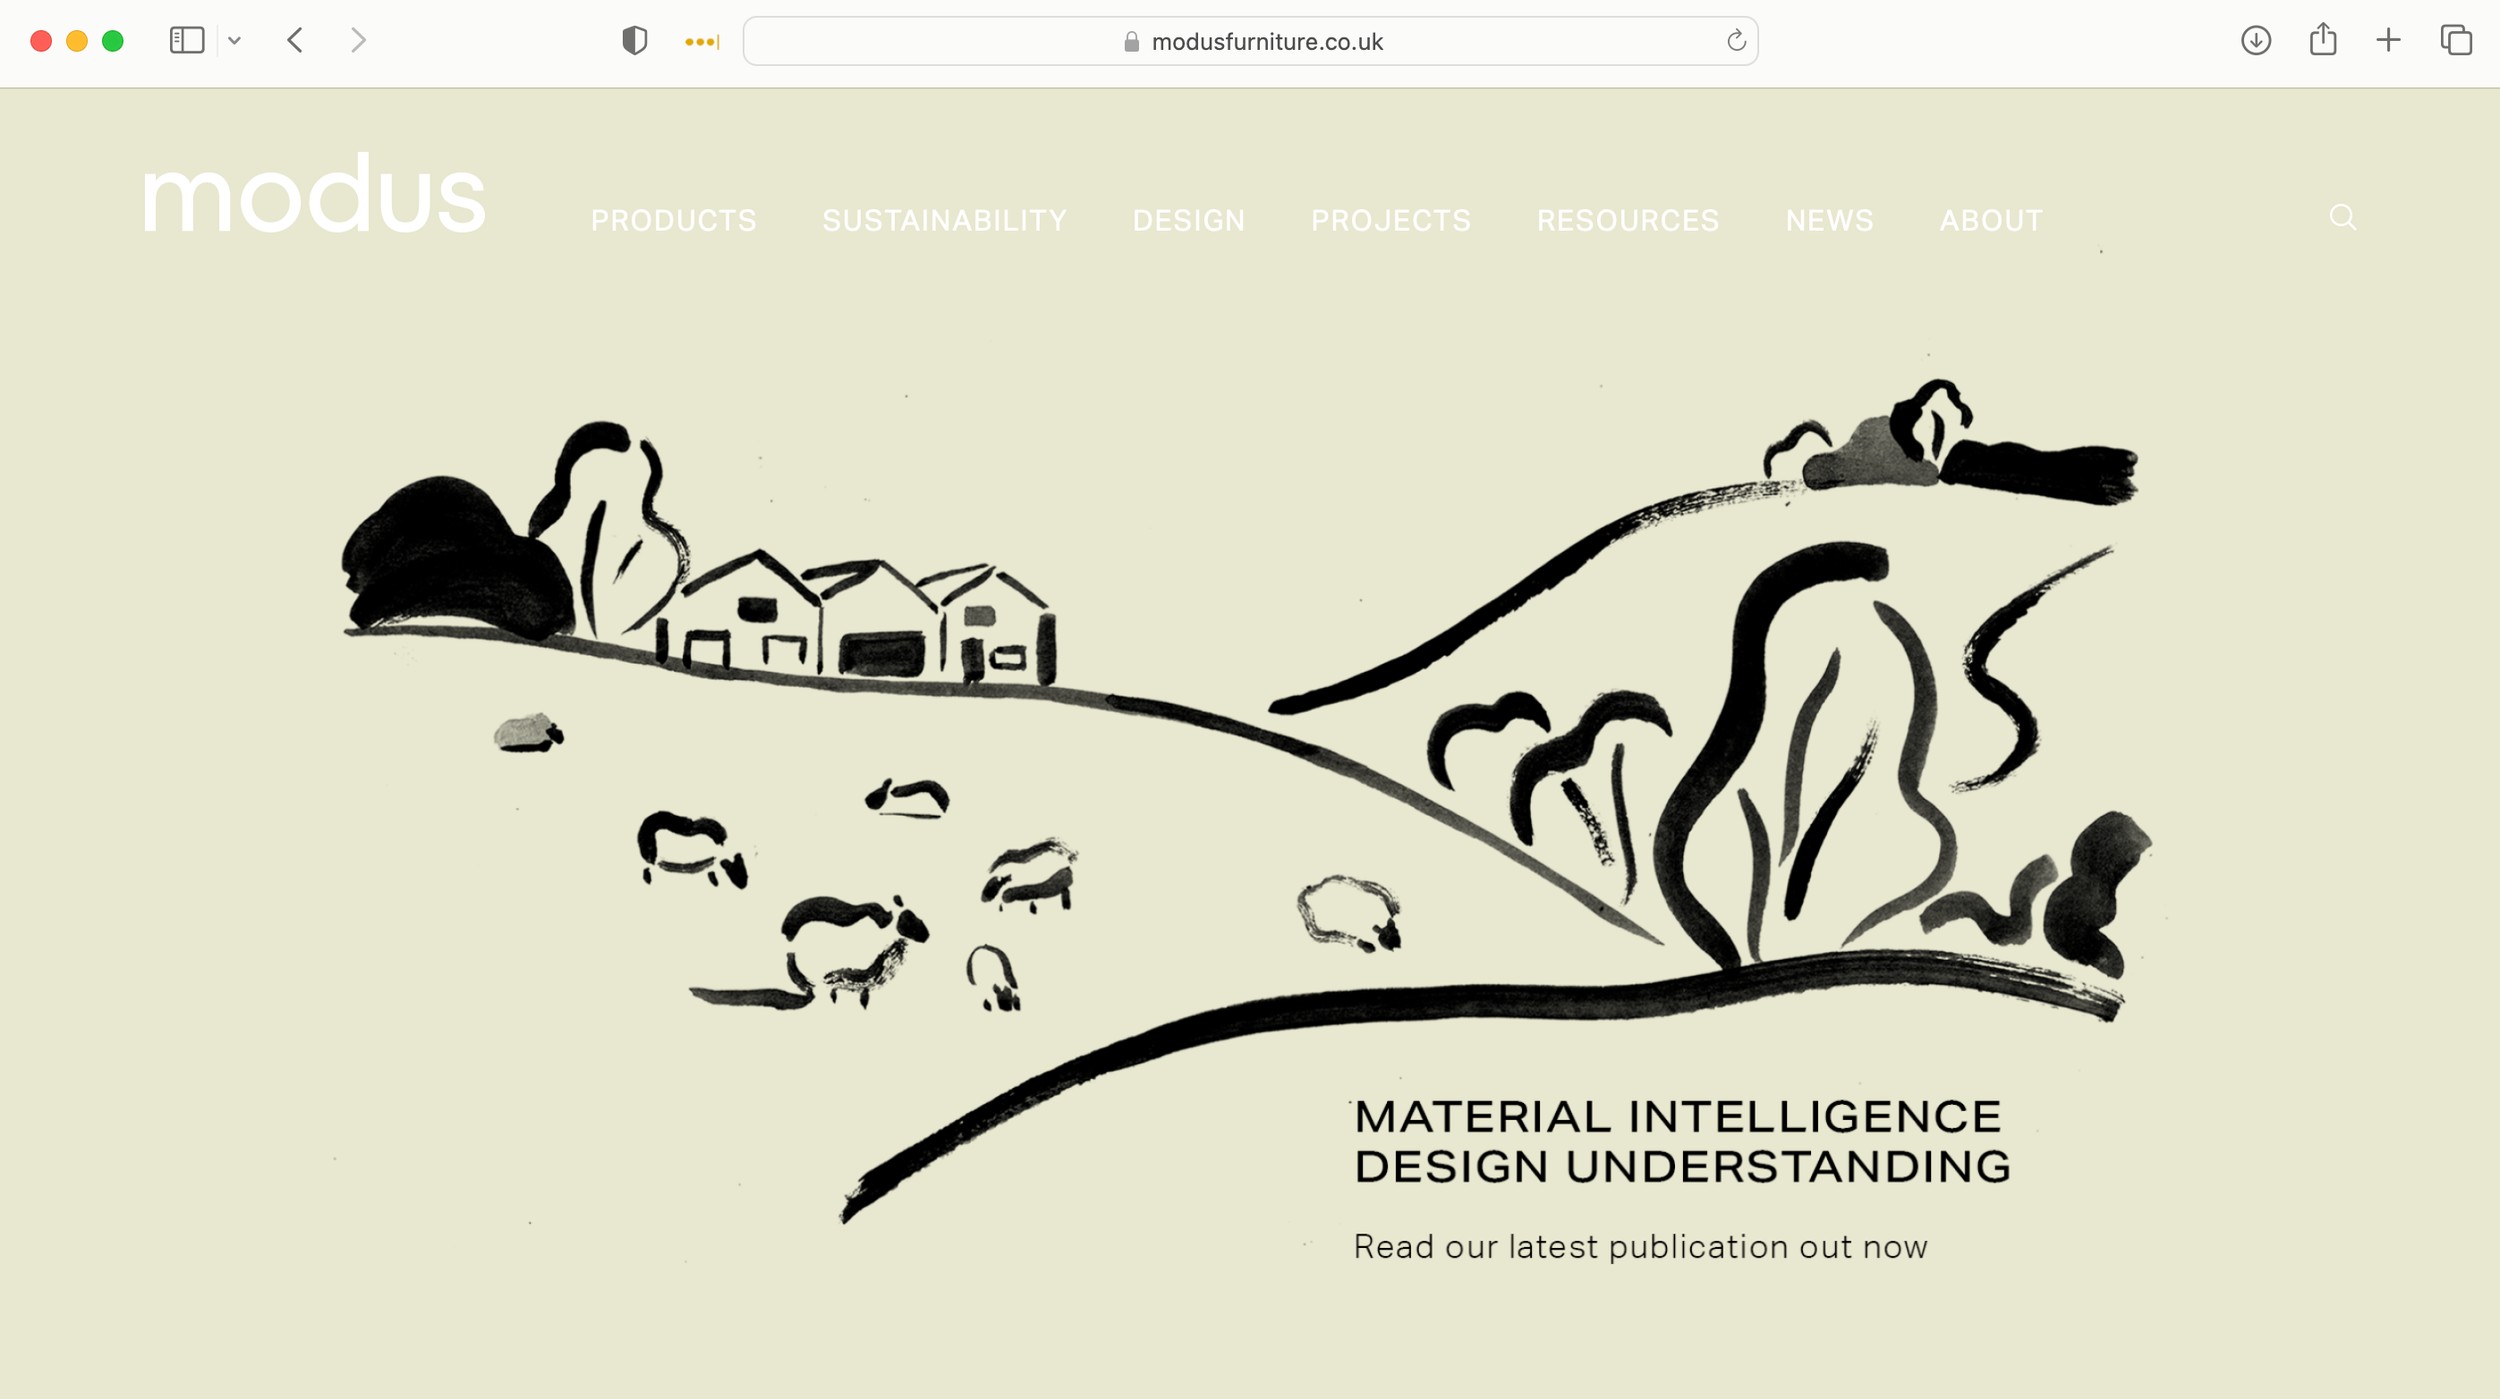Show downloads with the download icon
The width and height of the screenshot is (2500, 1399).
click(2256, 40)
